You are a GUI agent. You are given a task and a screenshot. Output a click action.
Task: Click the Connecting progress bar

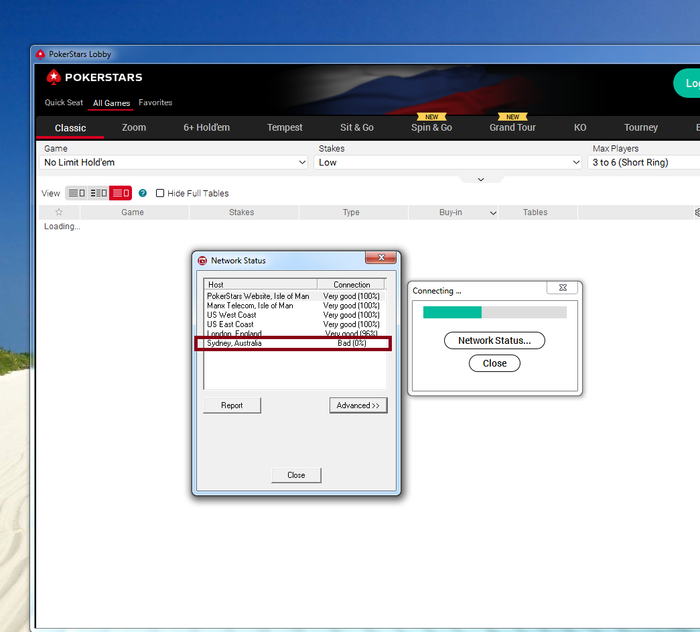(x=495, y=312)
